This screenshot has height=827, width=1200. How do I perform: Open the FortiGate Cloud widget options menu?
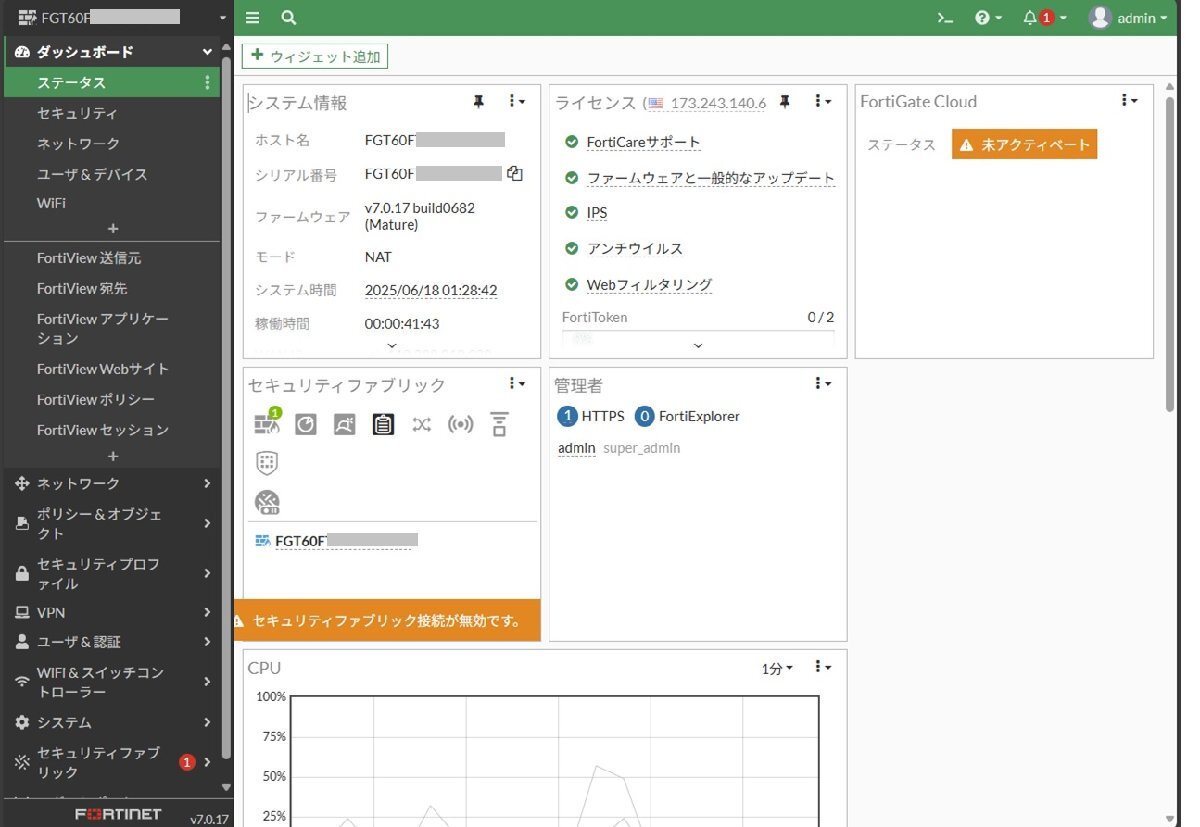tap(1129, 100)
